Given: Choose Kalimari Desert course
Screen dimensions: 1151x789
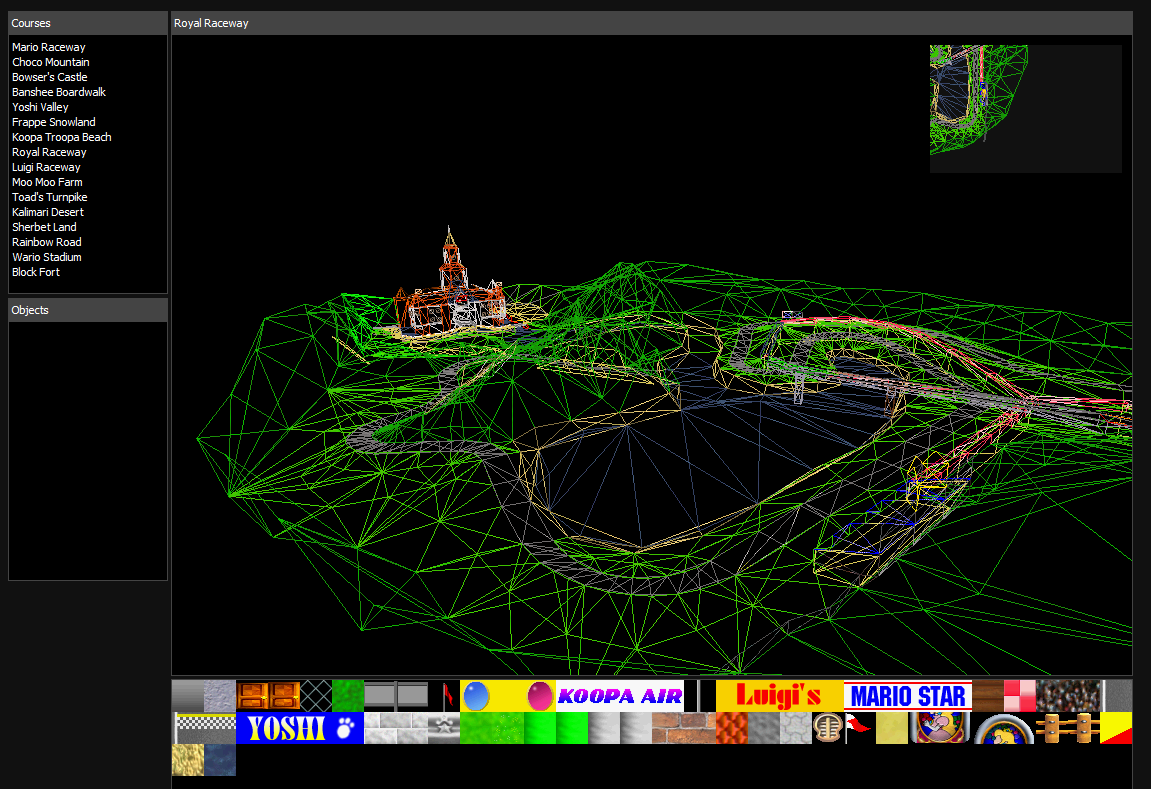Looking at the screenshot, I should point(48,212).
